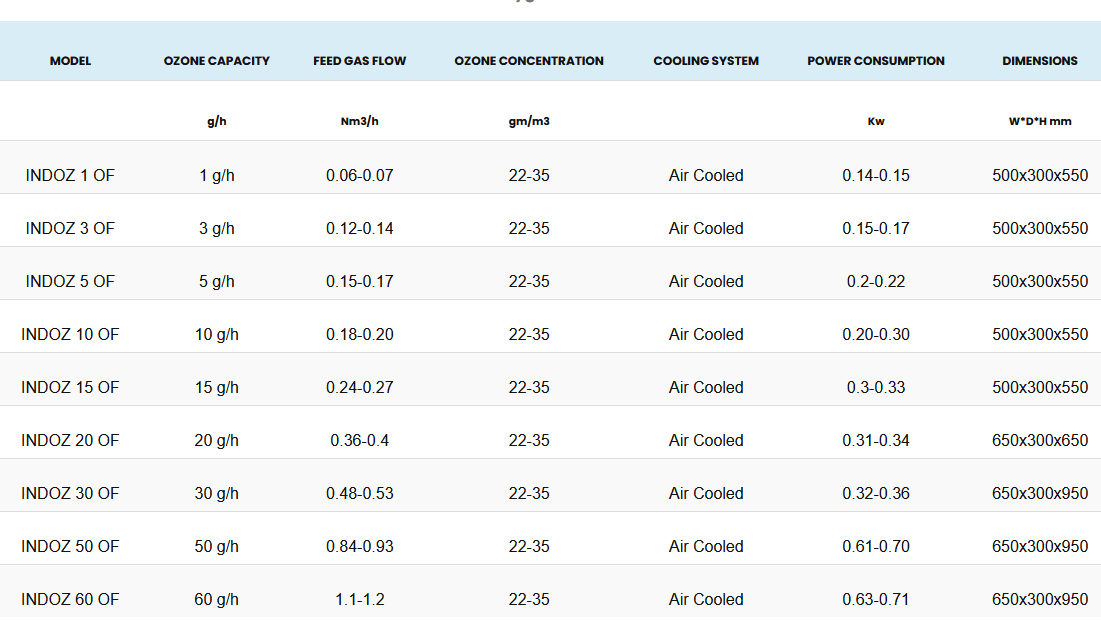Click the POWER CONSUMPTION column header
Image resolution: width=1101 pixels, height=621 pixels.
click(x=876, y=61)
